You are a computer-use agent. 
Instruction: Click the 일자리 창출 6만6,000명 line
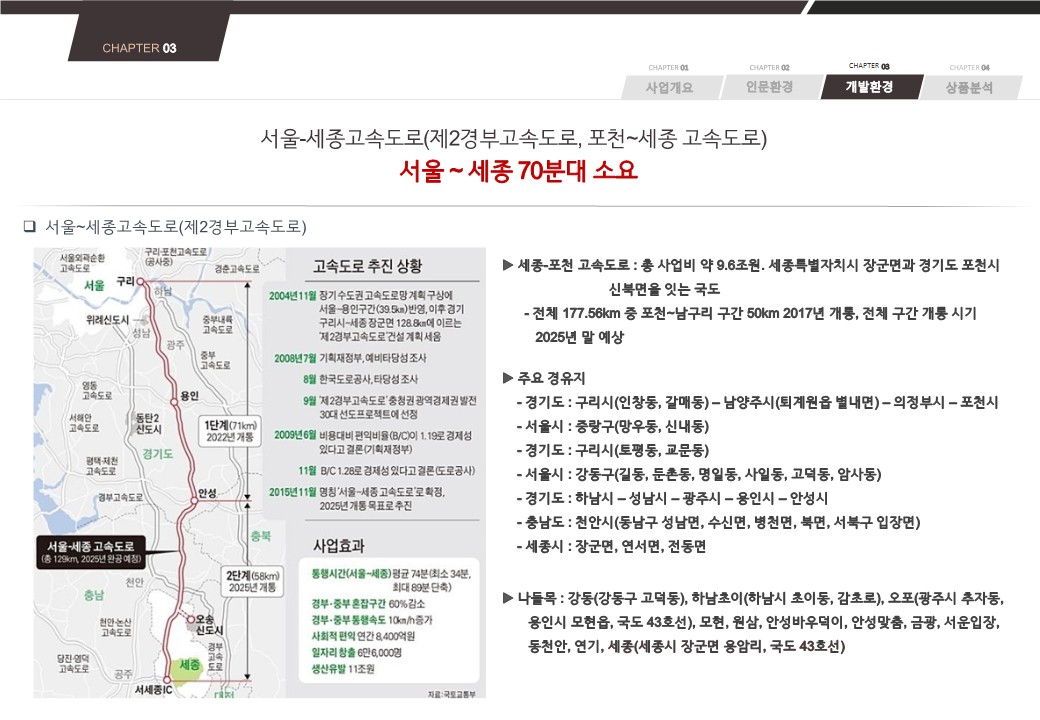click(x=357, y=652)
